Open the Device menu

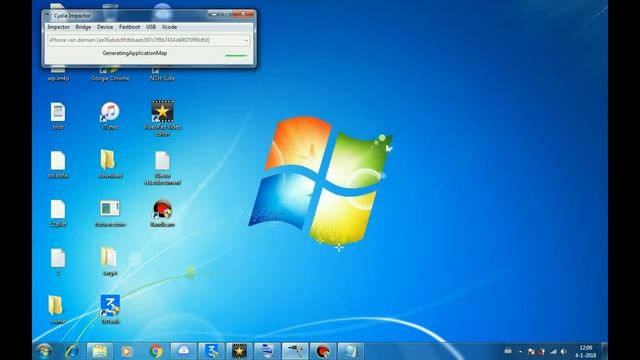coord(105,27)
